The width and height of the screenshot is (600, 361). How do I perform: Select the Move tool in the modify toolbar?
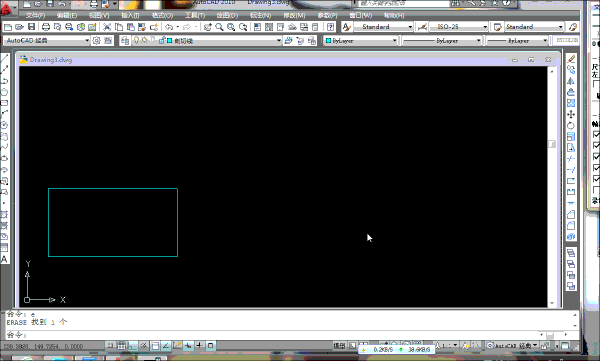pyautogui.click(x=571, y=114)
